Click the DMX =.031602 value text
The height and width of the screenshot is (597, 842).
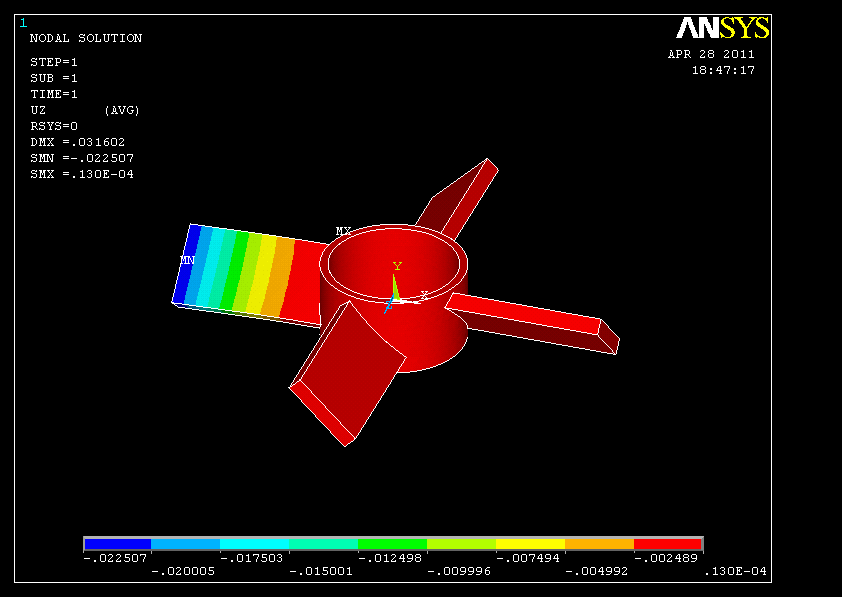tap(78, 142)
